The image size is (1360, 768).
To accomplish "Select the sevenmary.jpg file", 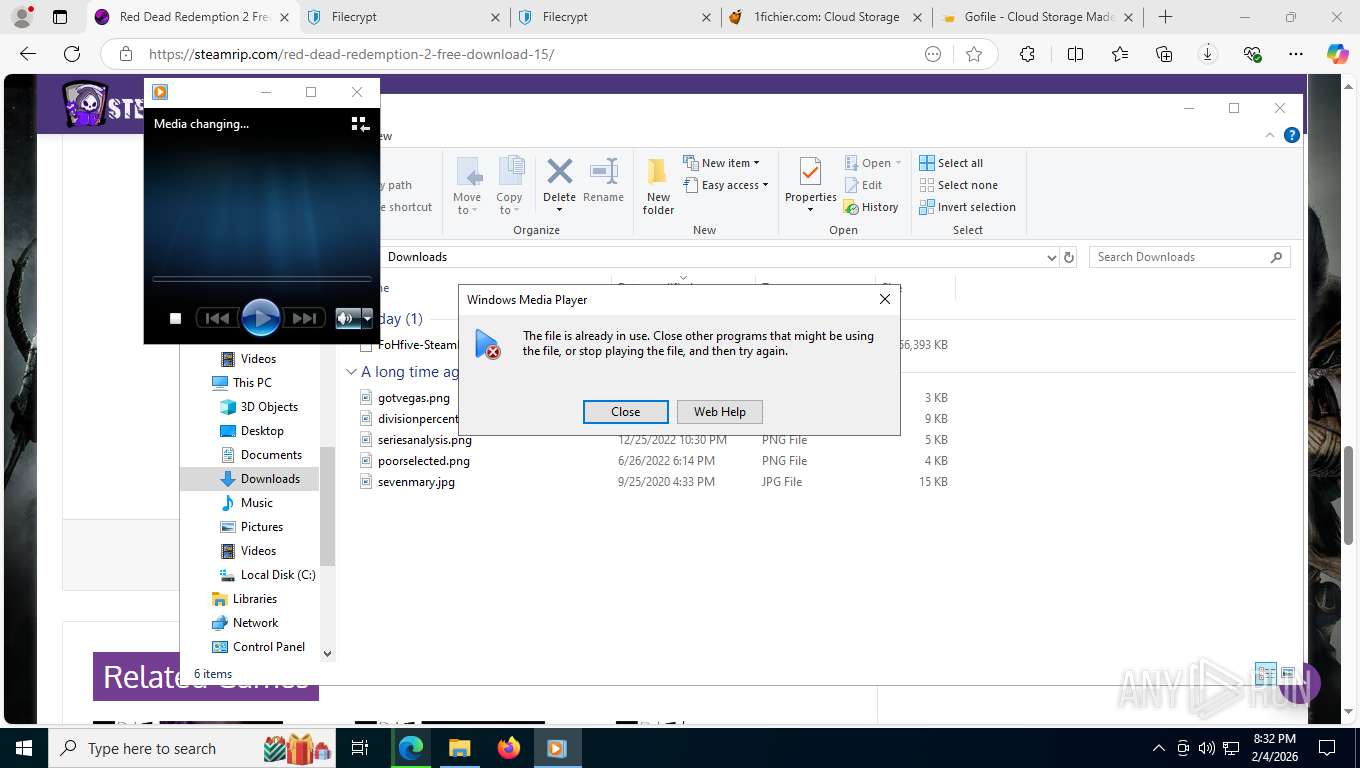I will click(x=416, y=482).
